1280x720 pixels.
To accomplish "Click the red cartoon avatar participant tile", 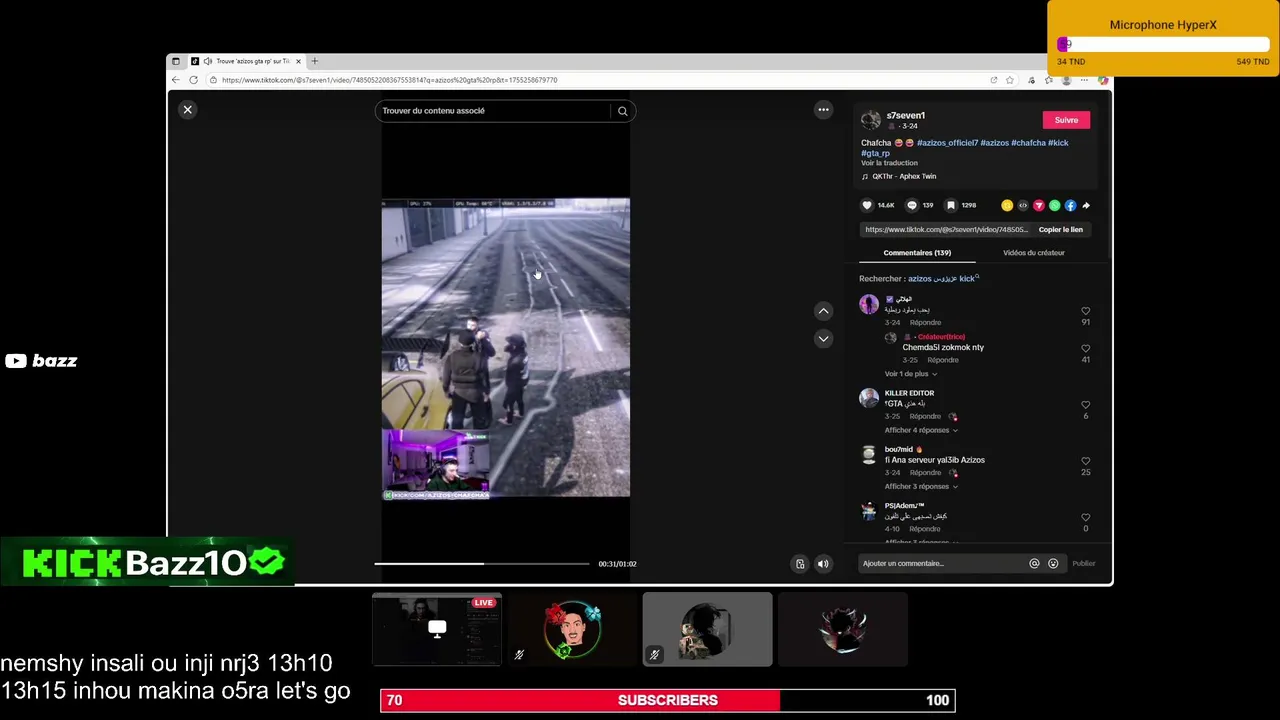I will point(572,629).
